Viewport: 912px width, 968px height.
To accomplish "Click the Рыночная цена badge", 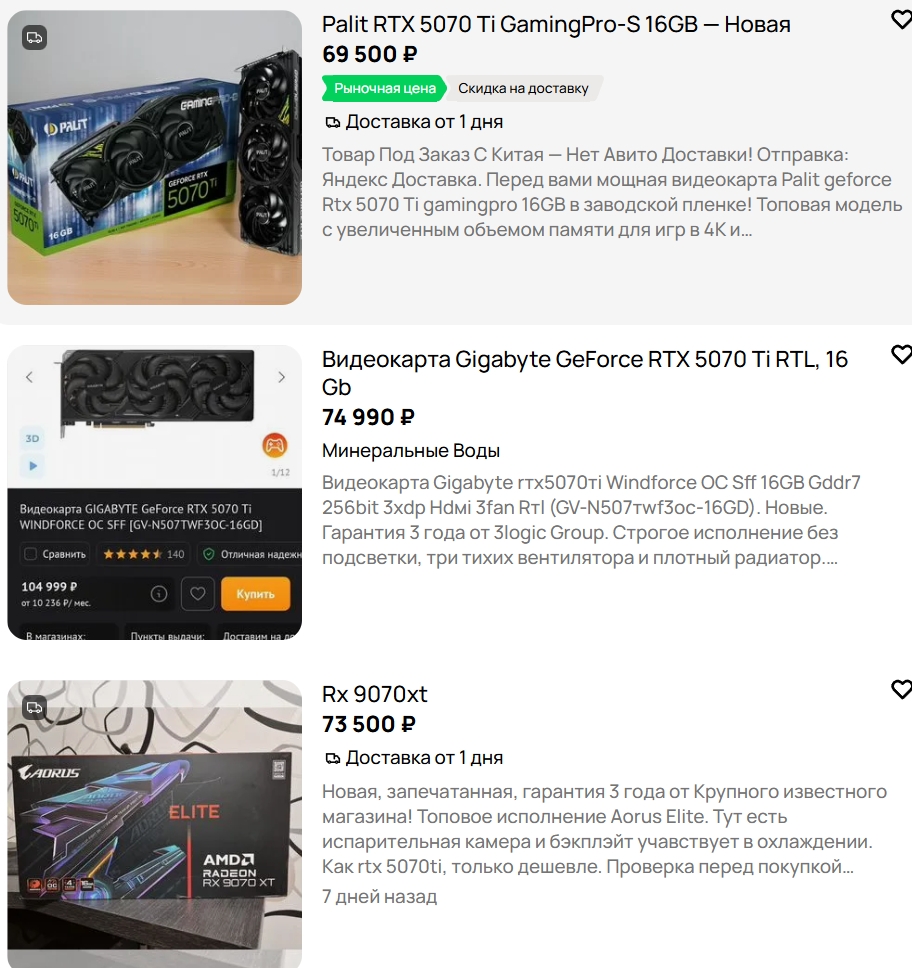I will (x=384, y=88).
